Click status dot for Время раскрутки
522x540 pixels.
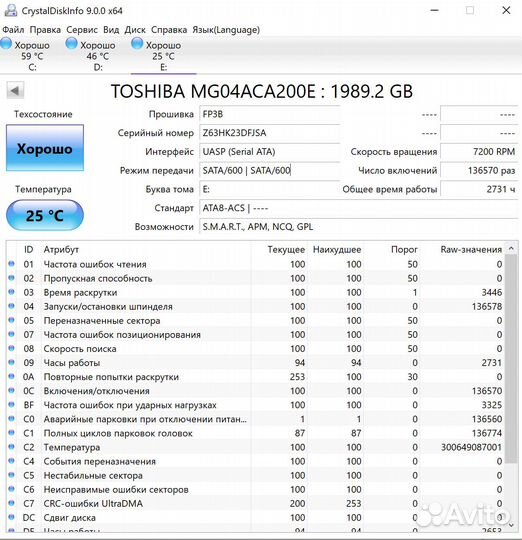[x=11, y=292]
